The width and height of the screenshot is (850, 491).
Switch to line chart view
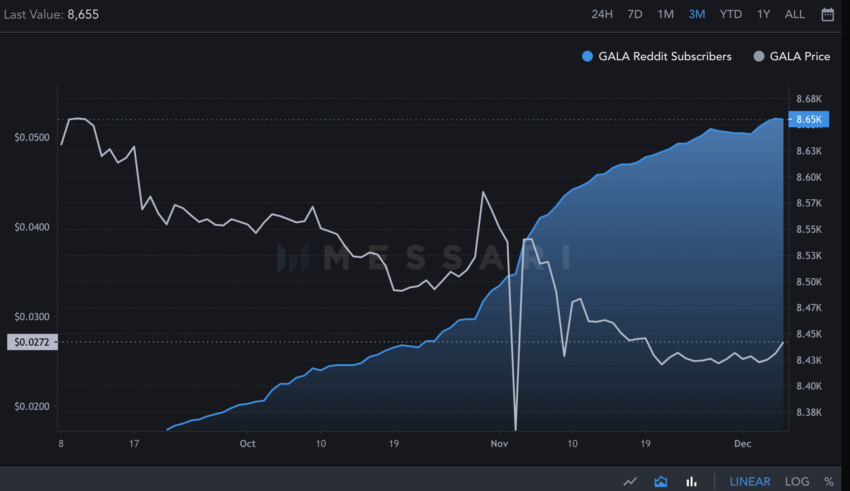(630, 481)
